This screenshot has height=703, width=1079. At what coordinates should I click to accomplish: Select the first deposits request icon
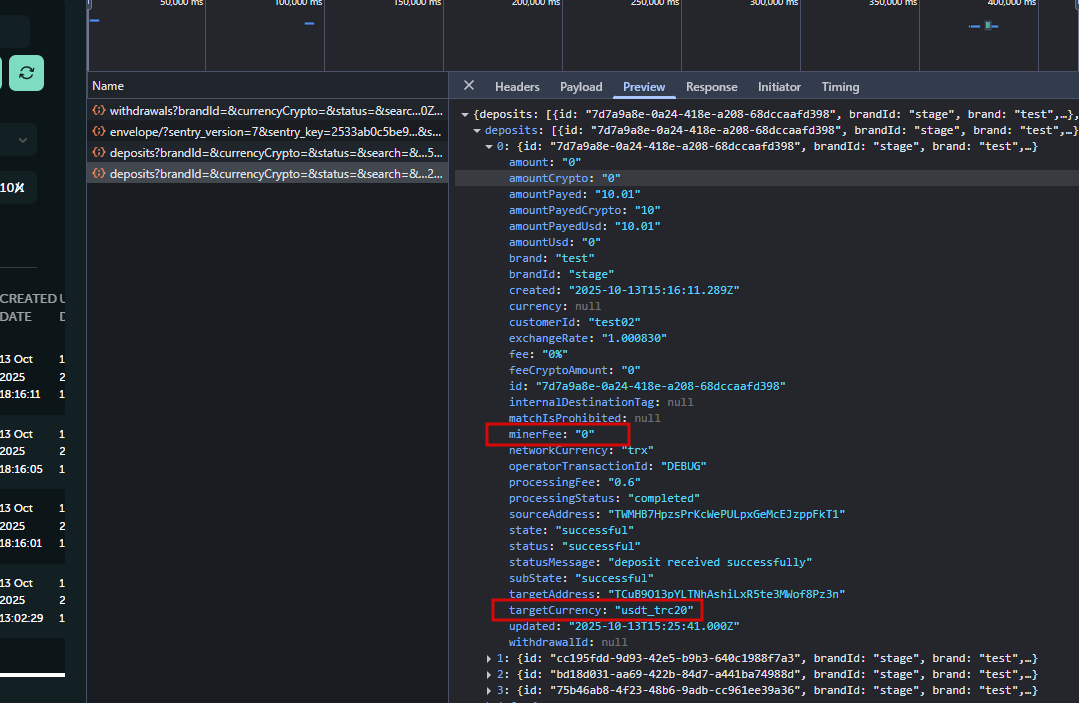tap(98, 152)
